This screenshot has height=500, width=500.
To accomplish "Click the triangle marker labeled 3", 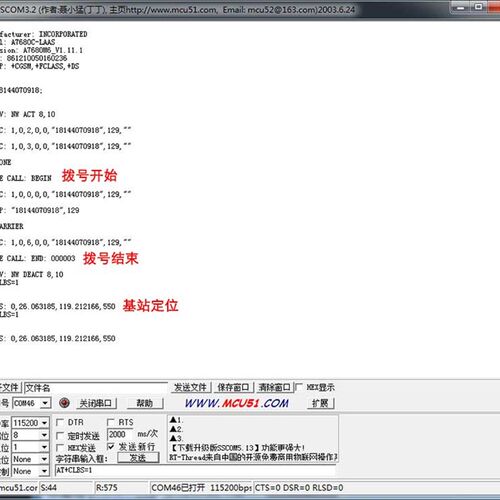I will click(x=174, y=438).
